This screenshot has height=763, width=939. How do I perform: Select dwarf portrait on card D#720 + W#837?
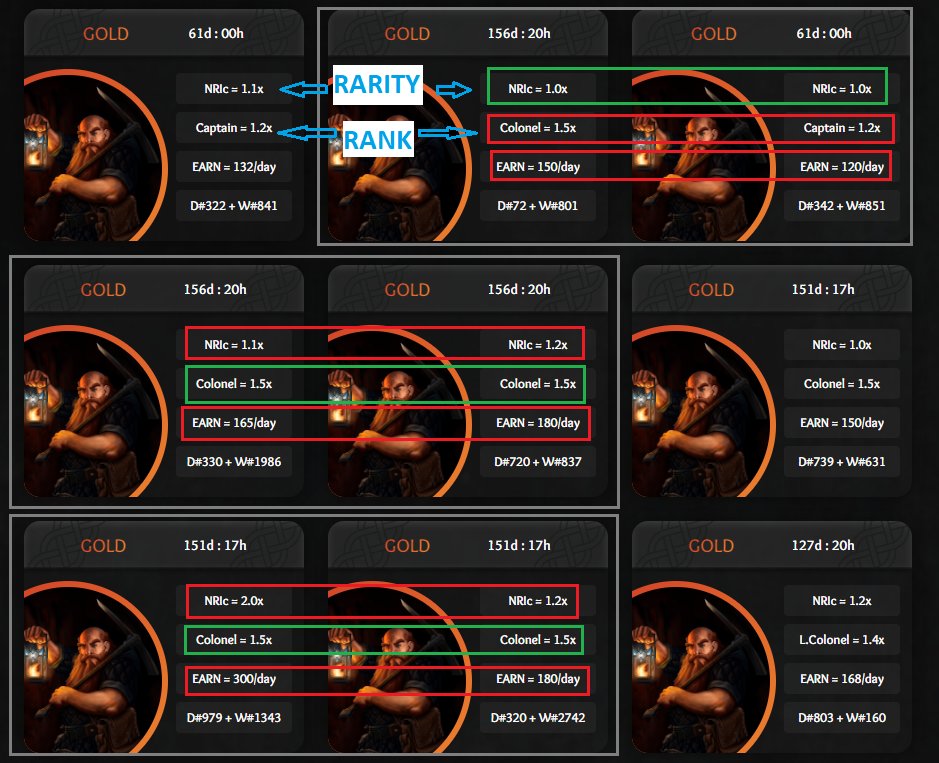coord(398,411)
